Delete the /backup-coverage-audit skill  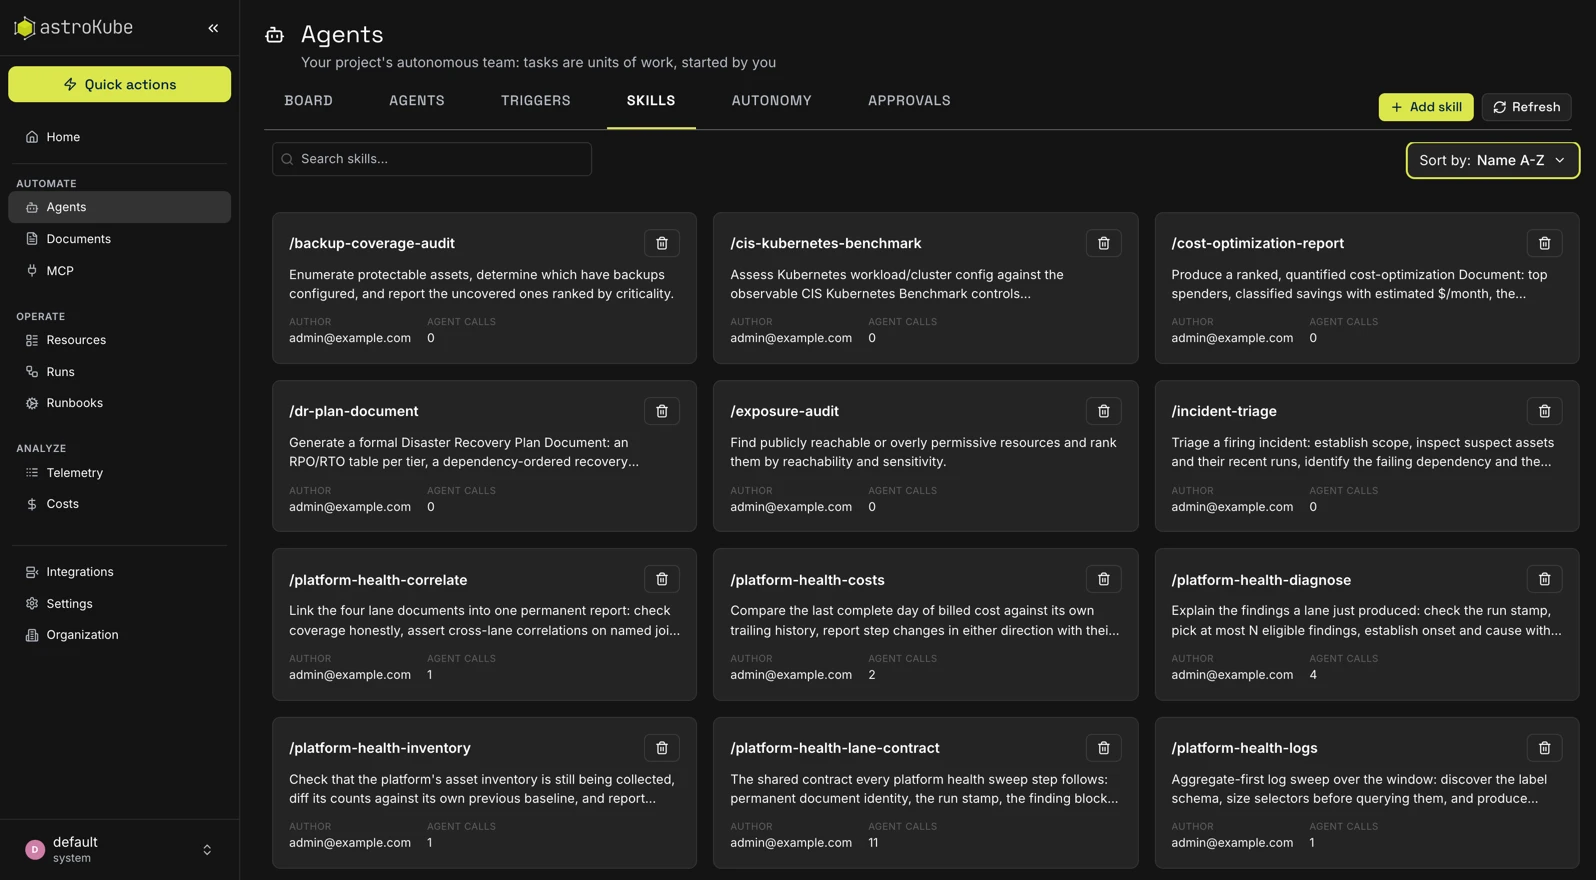point(662,243)
